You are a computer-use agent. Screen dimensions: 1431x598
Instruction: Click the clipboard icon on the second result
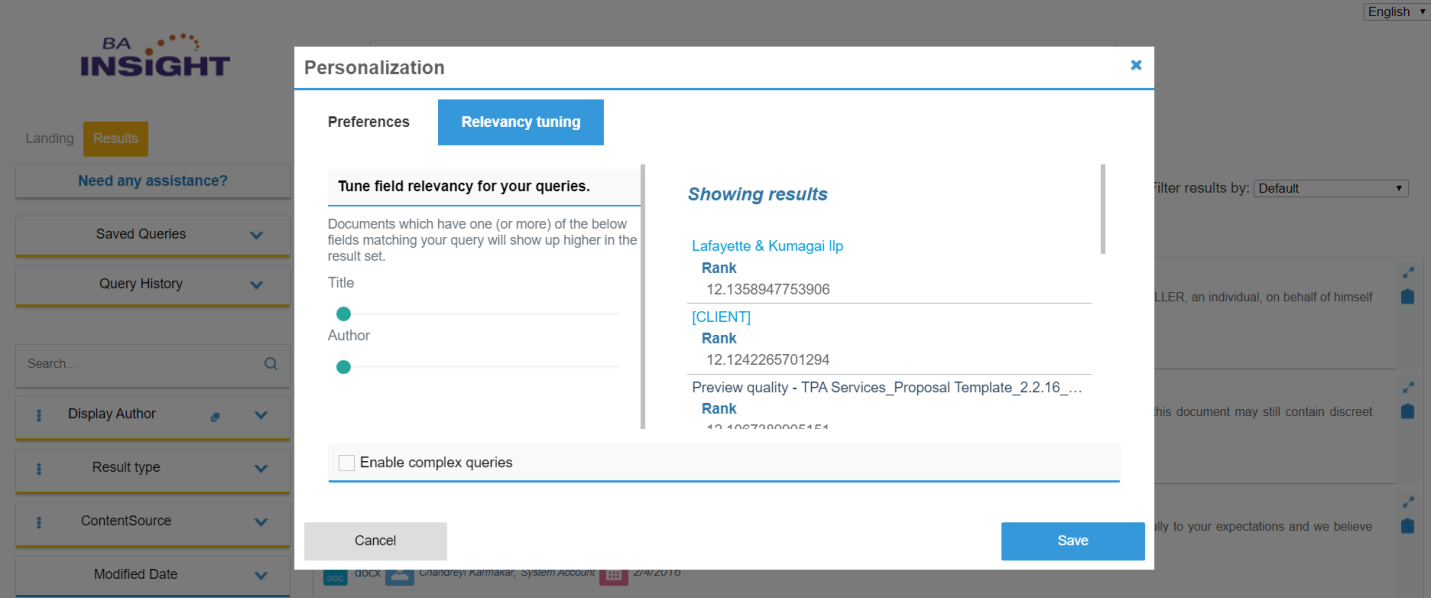(1408, 411)
